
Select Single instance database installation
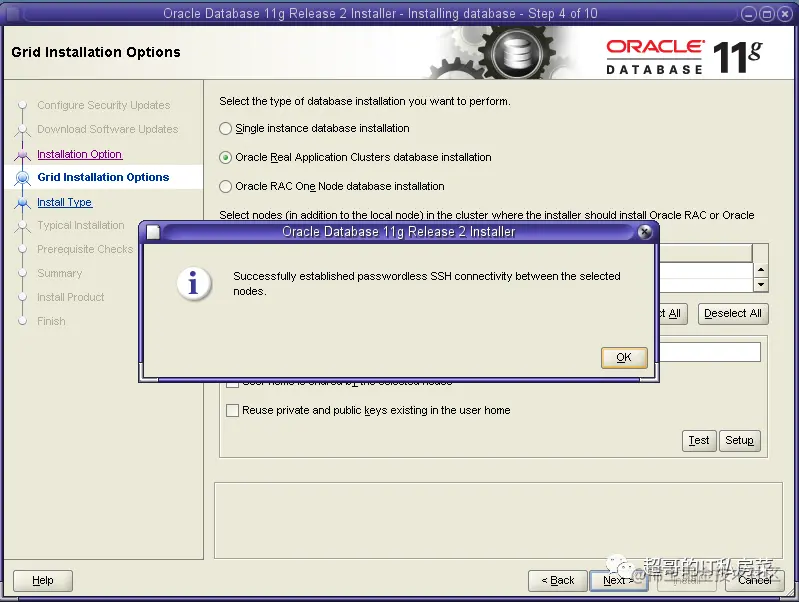click(225, 128)
